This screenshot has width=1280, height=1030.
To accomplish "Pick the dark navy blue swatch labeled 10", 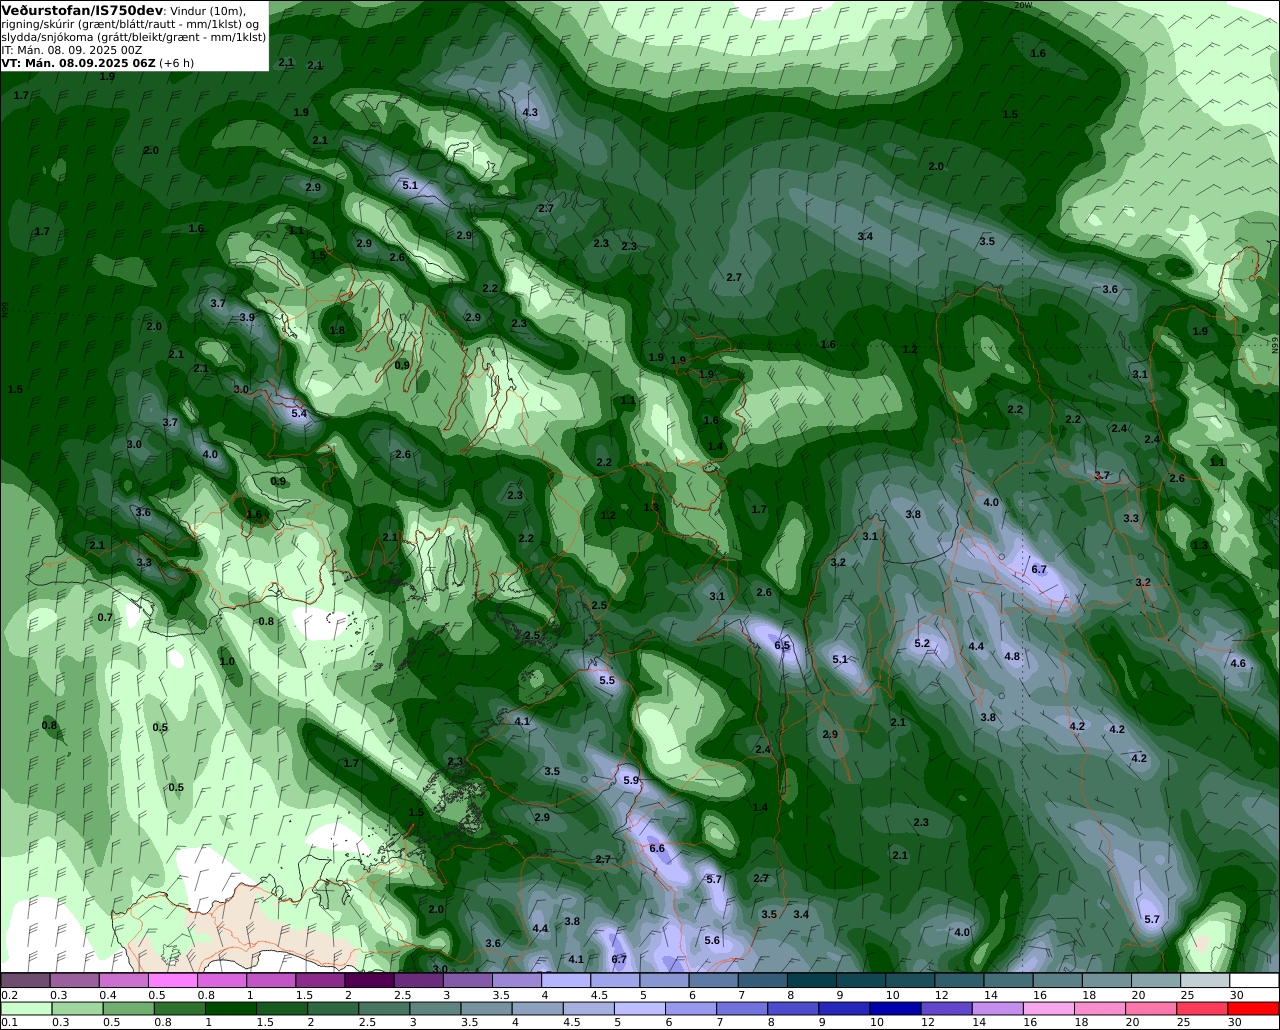I will tap(894, 1008).
